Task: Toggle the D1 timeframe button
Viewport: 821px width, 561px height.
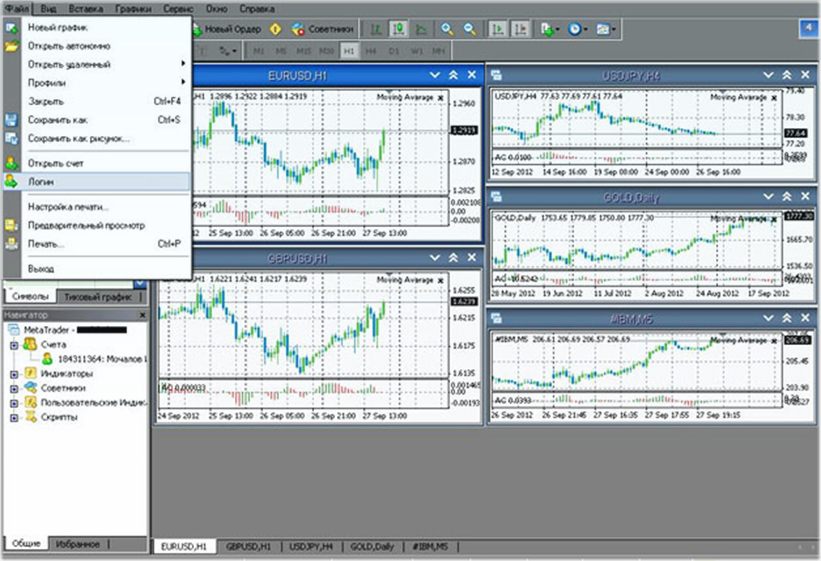Action: pos(393,49)
